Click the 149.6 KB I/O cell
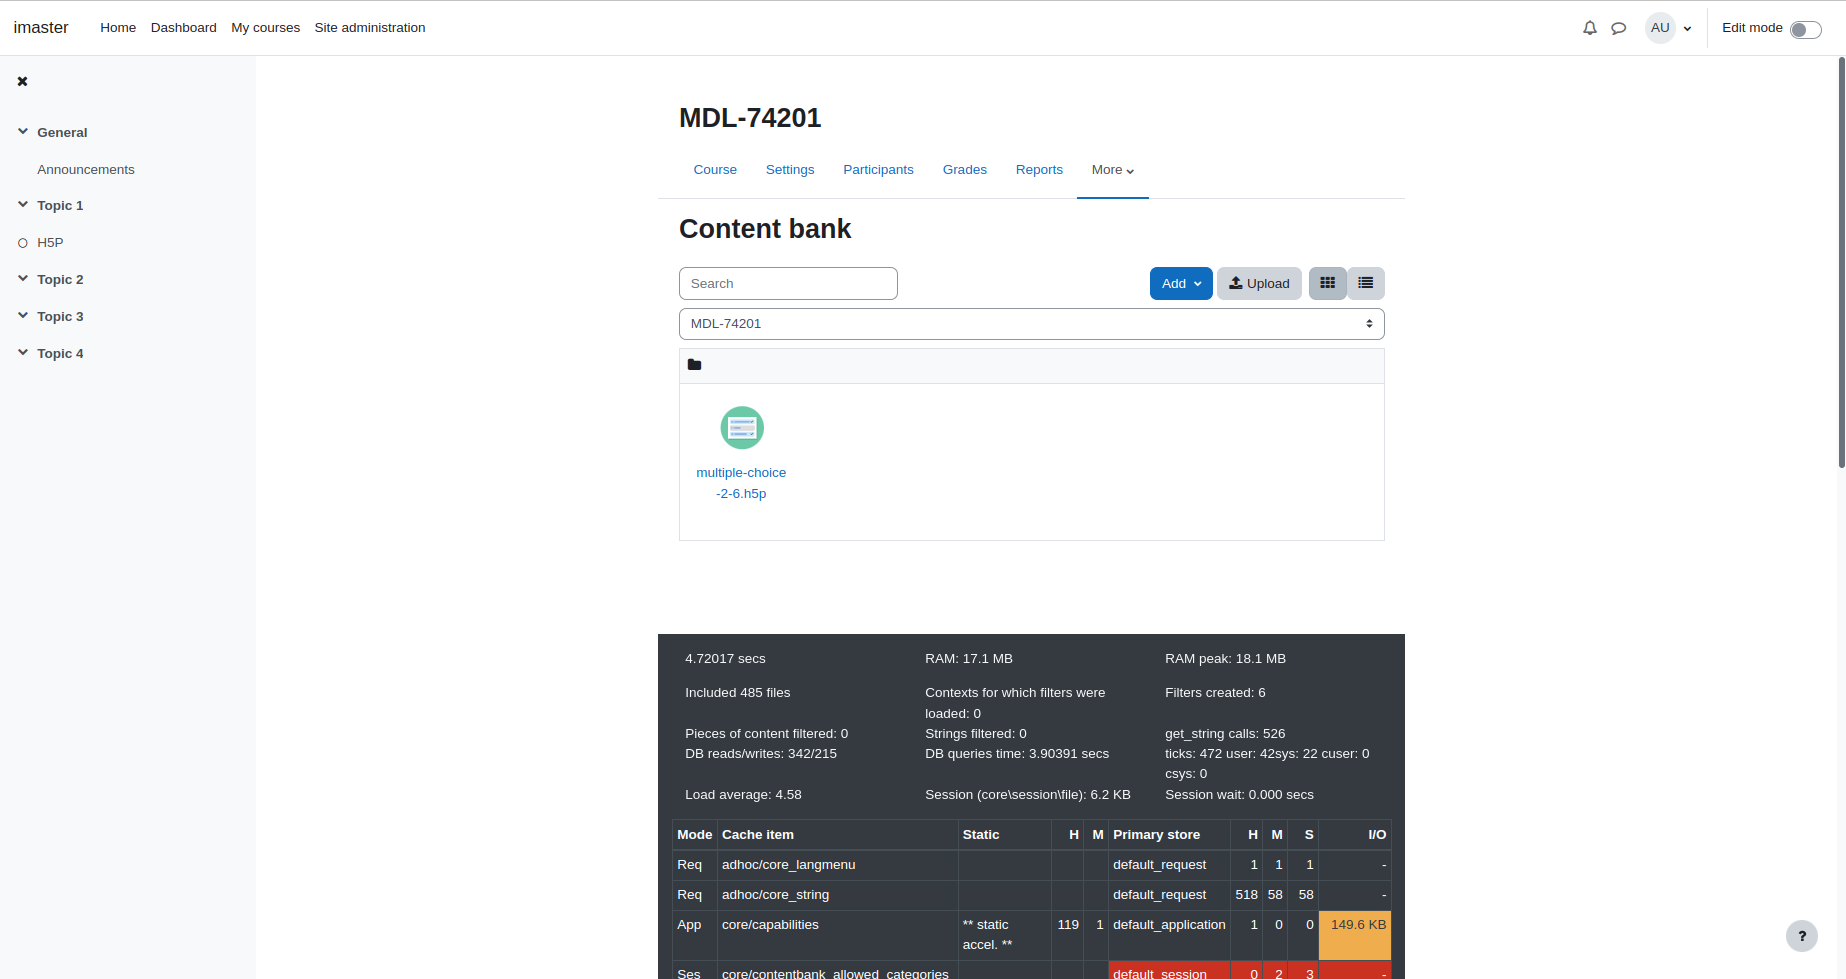 (x=1355, y=935)
